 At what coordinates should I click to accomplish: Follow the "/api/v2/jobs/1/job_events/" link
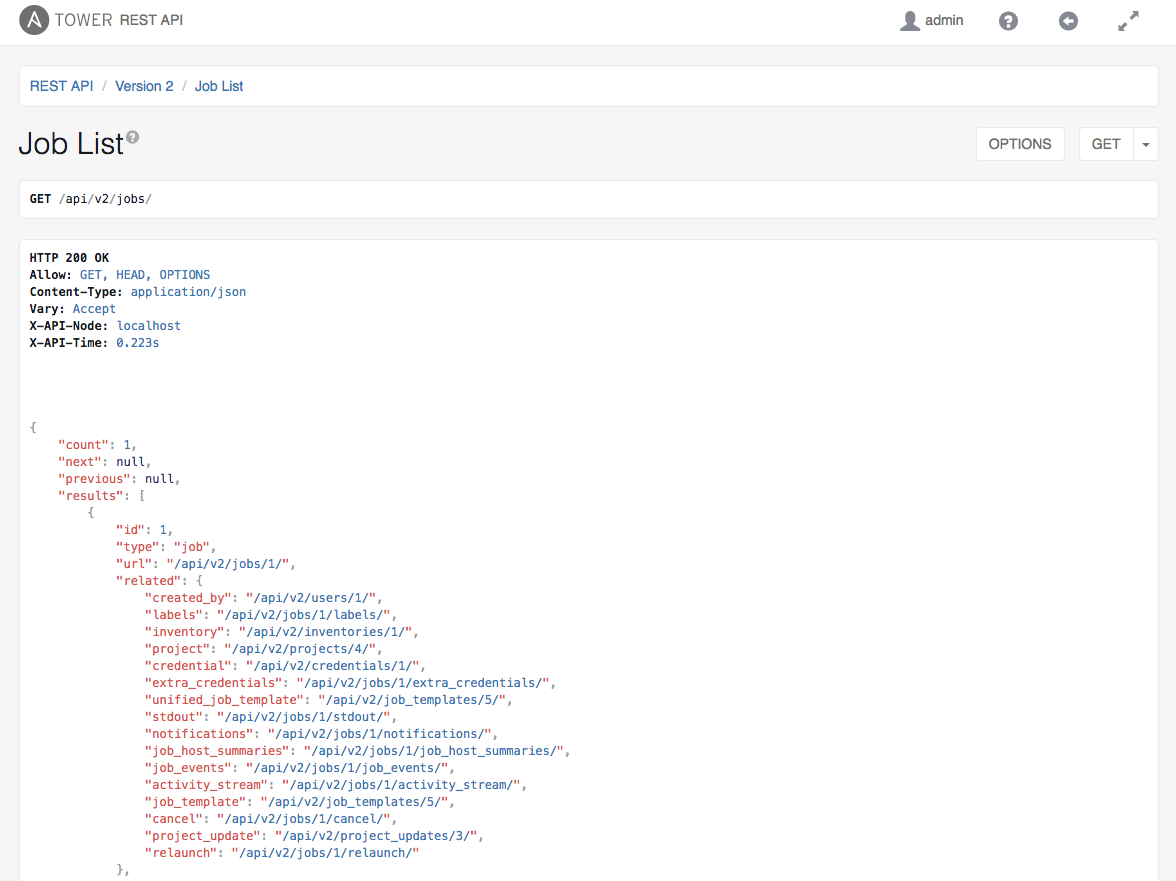(346, 768)
